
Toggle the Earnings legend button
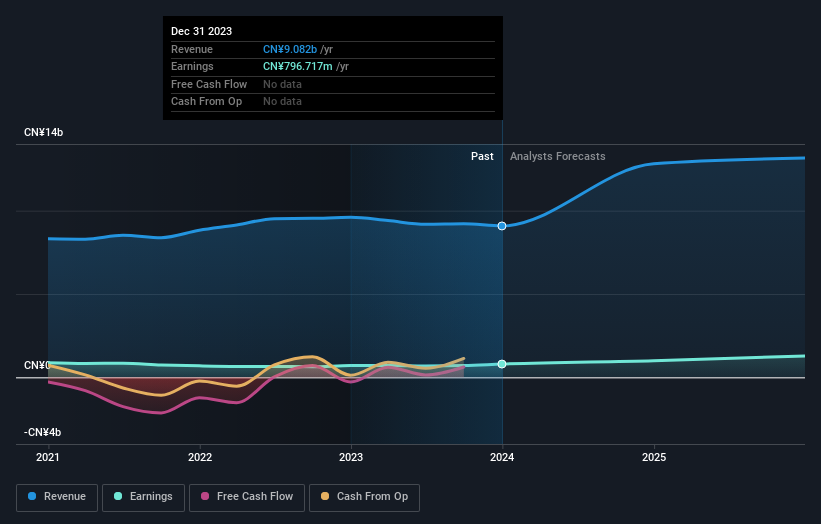click(x=143, y=497)
